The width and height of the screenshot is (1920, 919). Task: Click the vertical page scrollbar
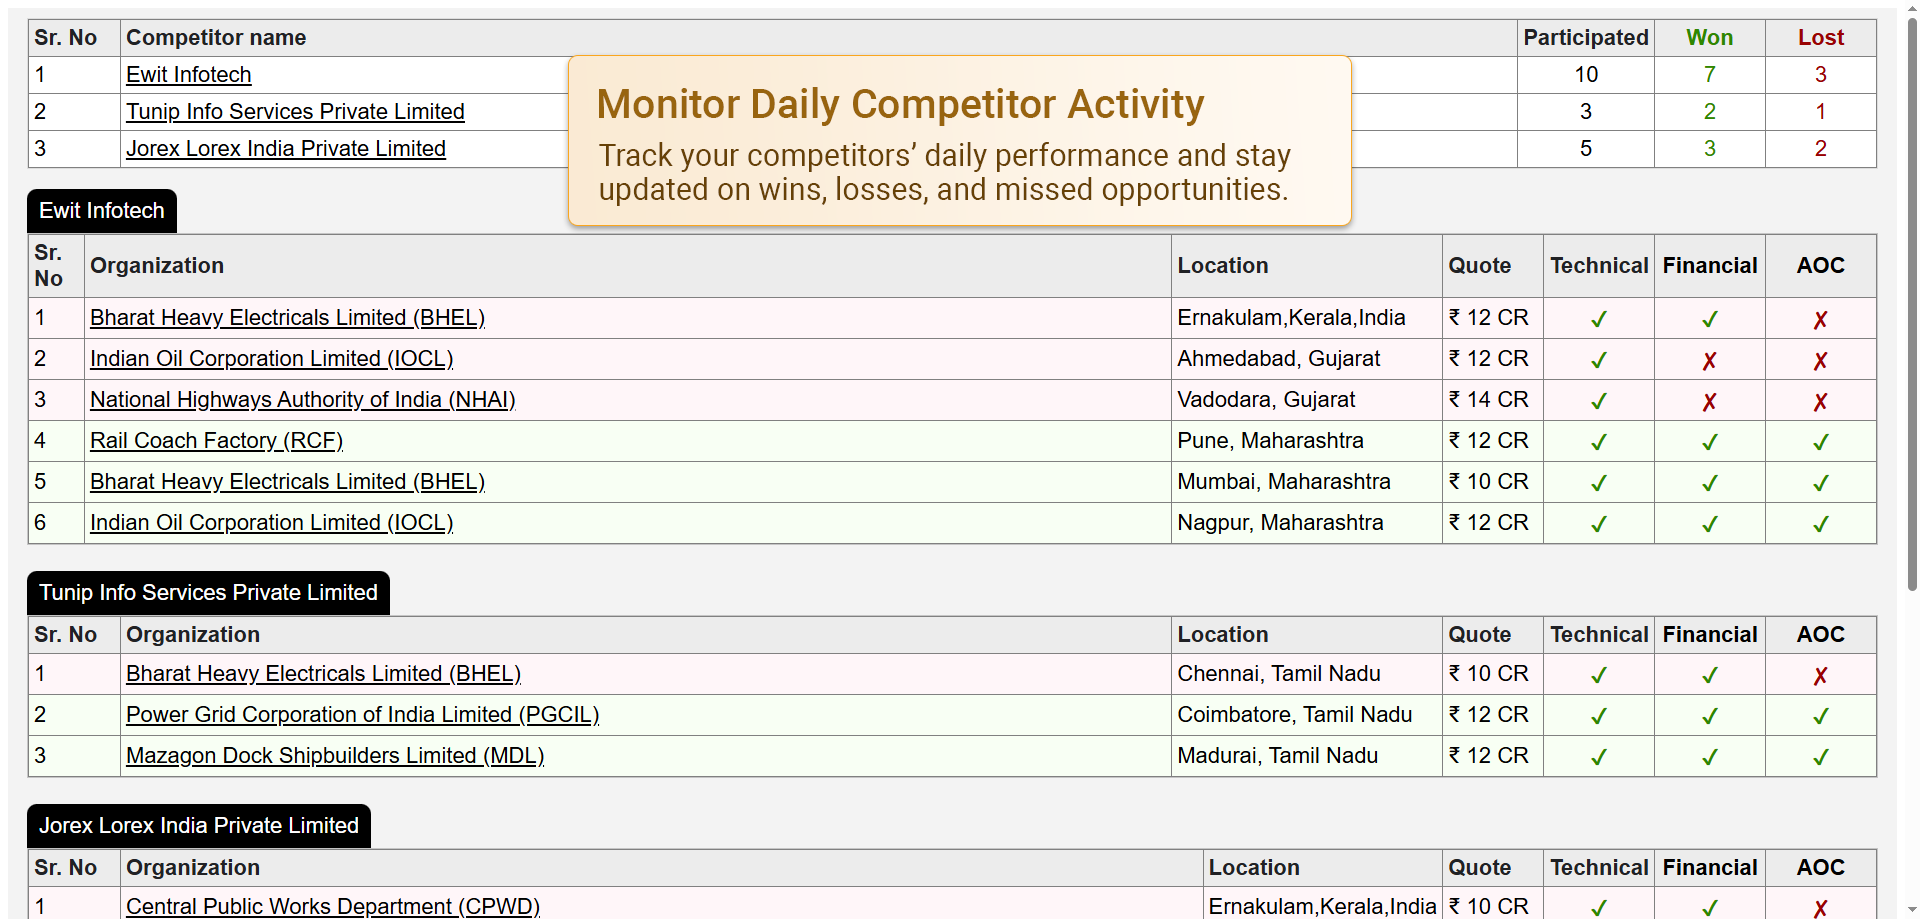point(1912,300)
